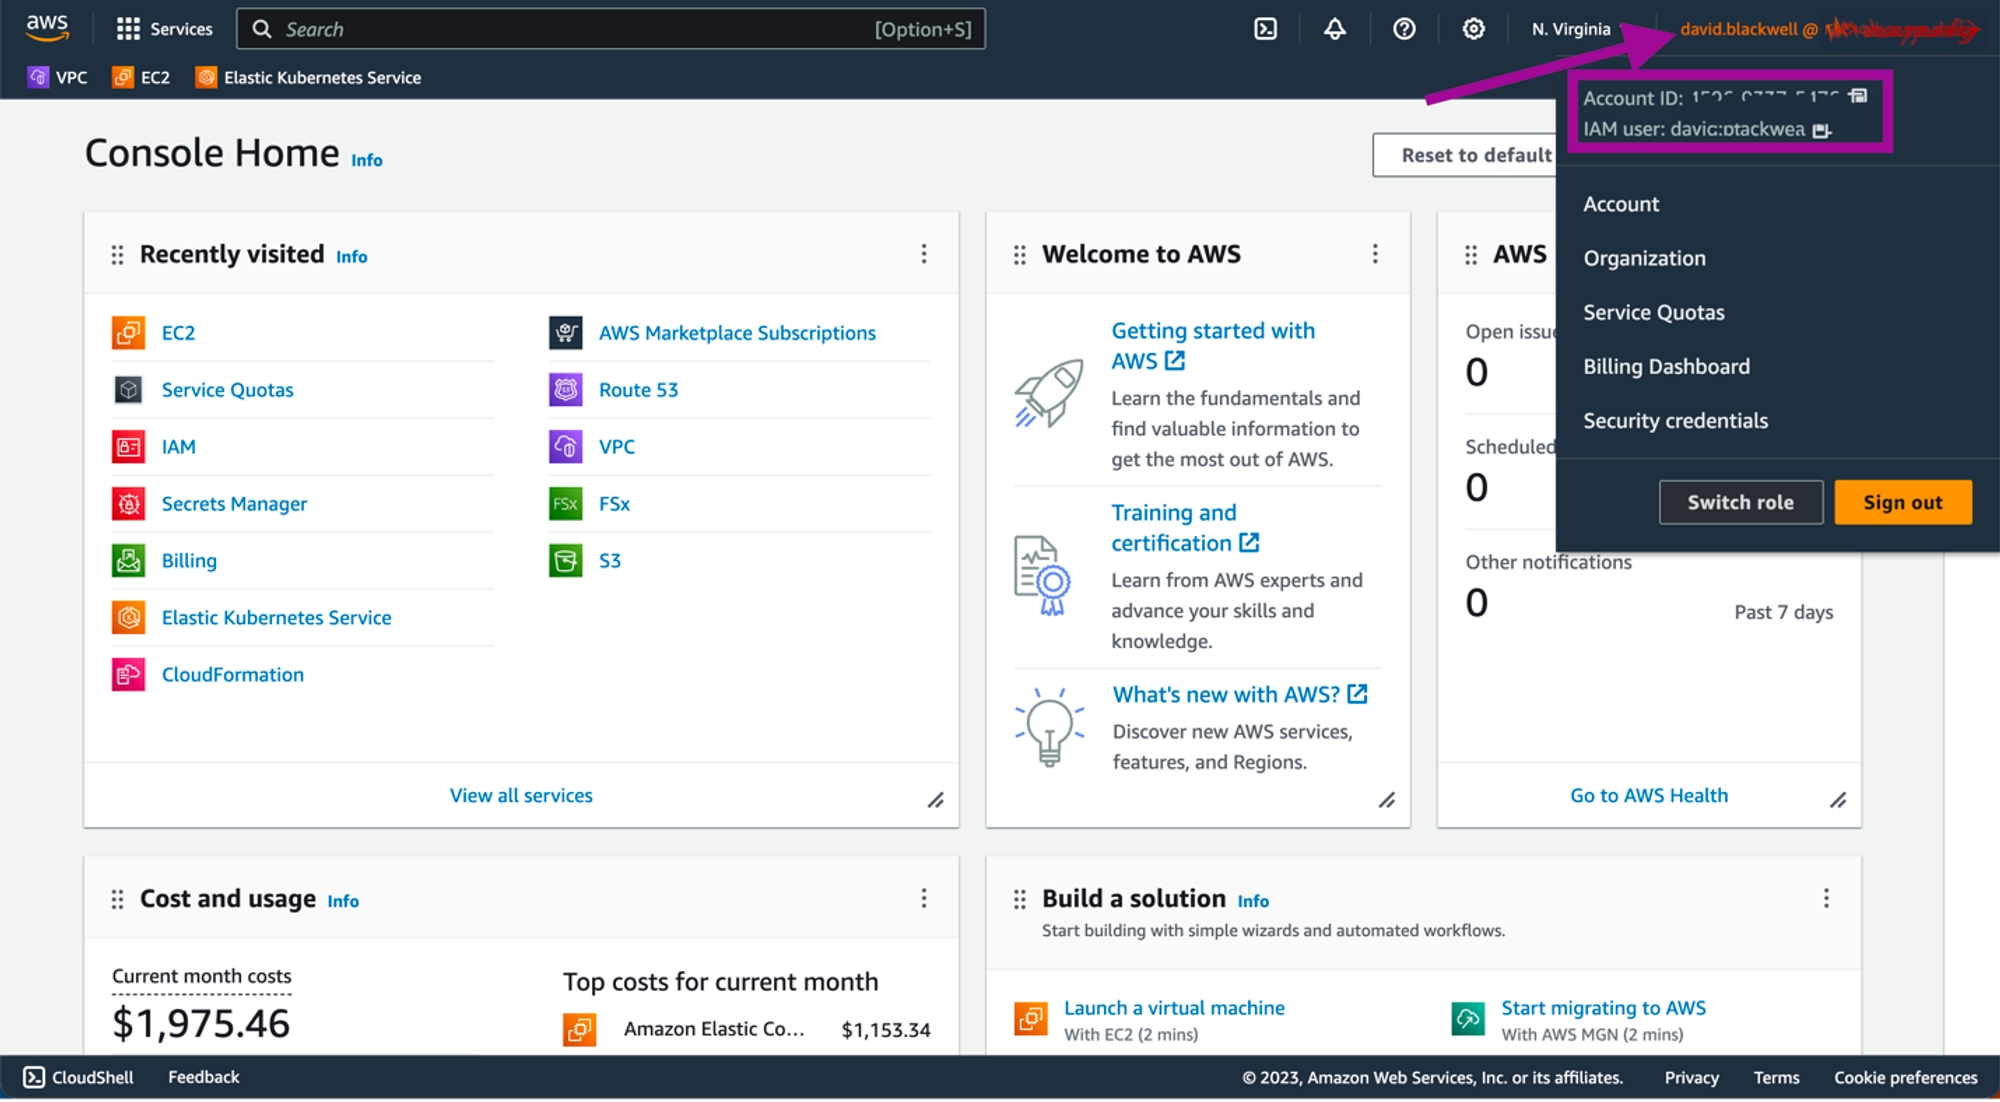
Task: Click the notifications bell icon
Action: click(x=1334, y=29)
